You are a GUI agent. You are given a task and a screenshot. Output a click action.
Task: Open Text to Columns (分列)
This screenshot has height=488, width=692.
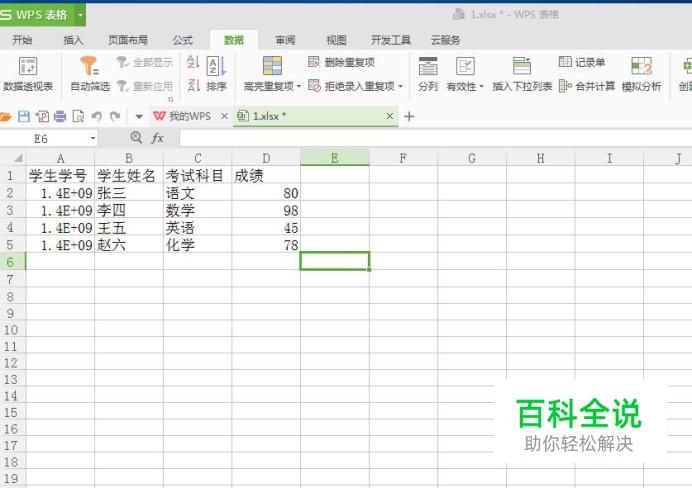coord(428,75)
